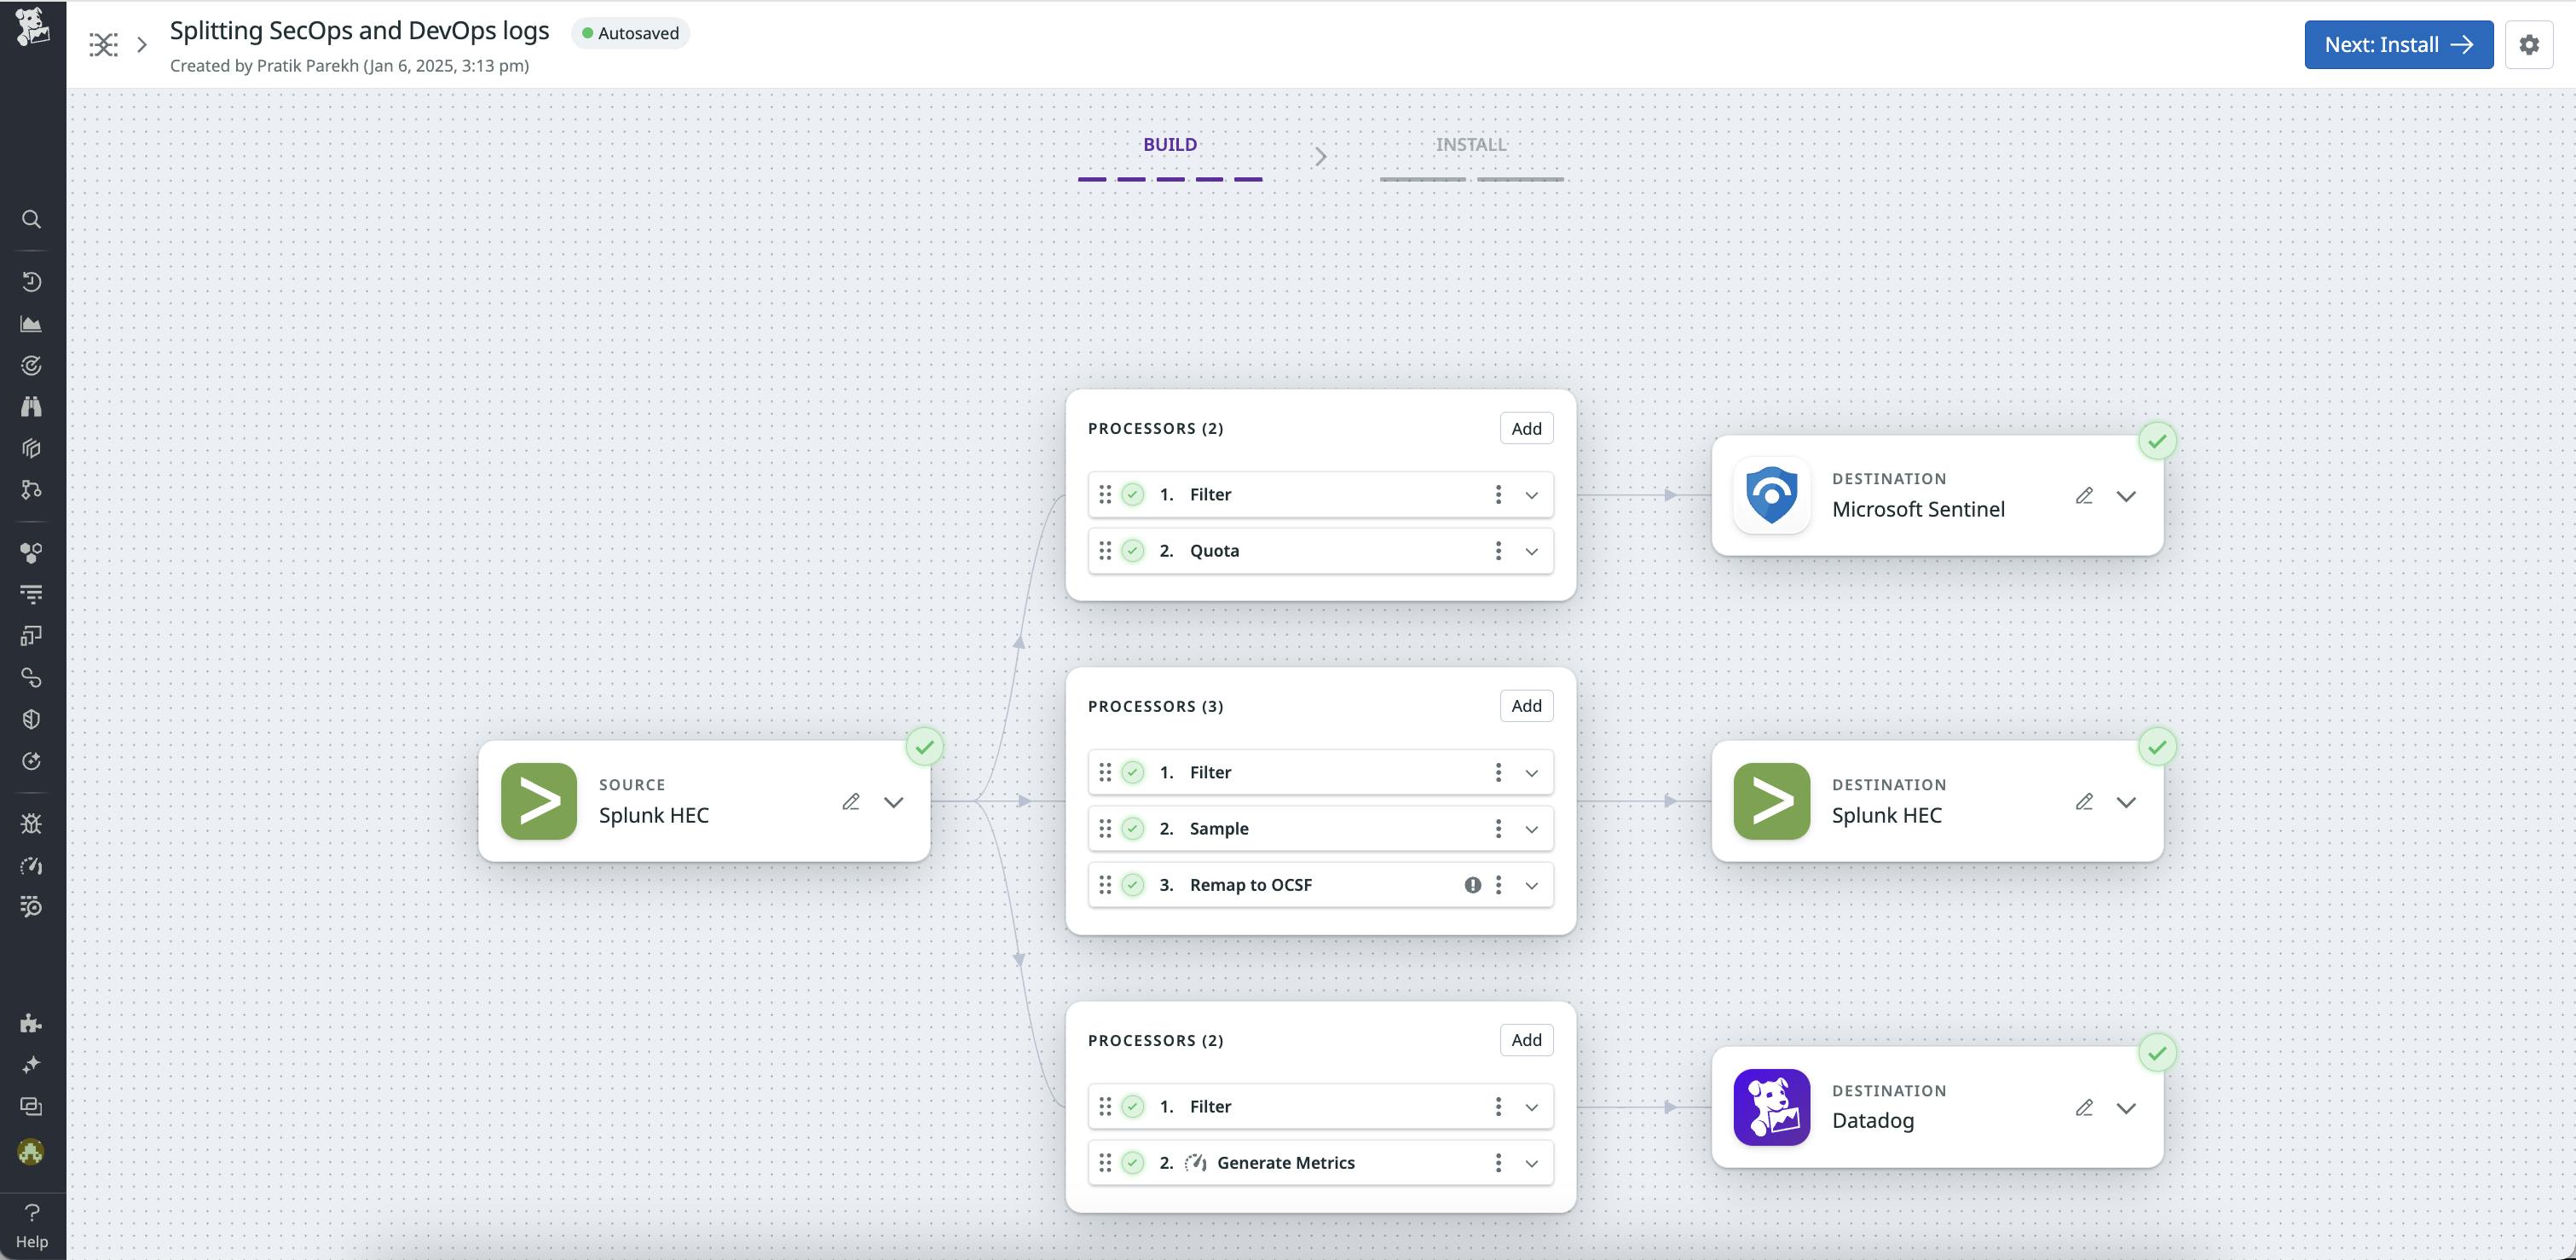Click the pipeline settings gear icon
2576x1260 pixels.
point(2528,45)
